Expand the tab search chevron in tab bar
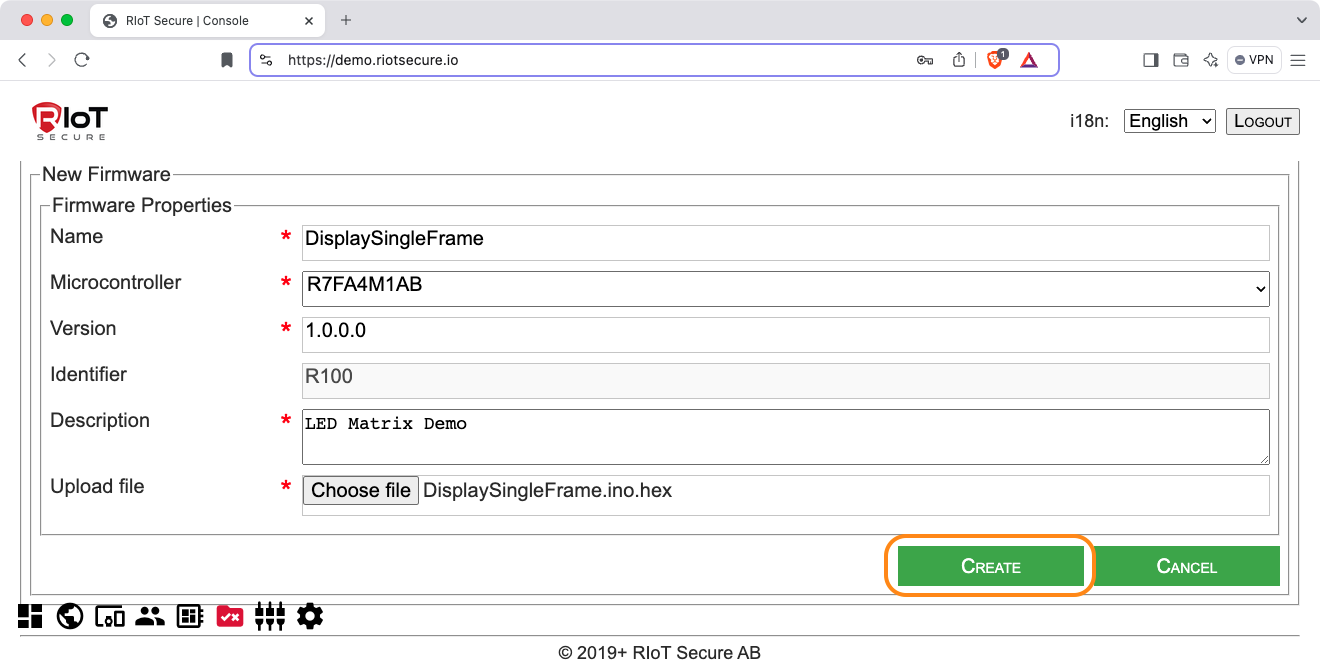Screen dimensions: 1320x664 [x=1301, y=20]
